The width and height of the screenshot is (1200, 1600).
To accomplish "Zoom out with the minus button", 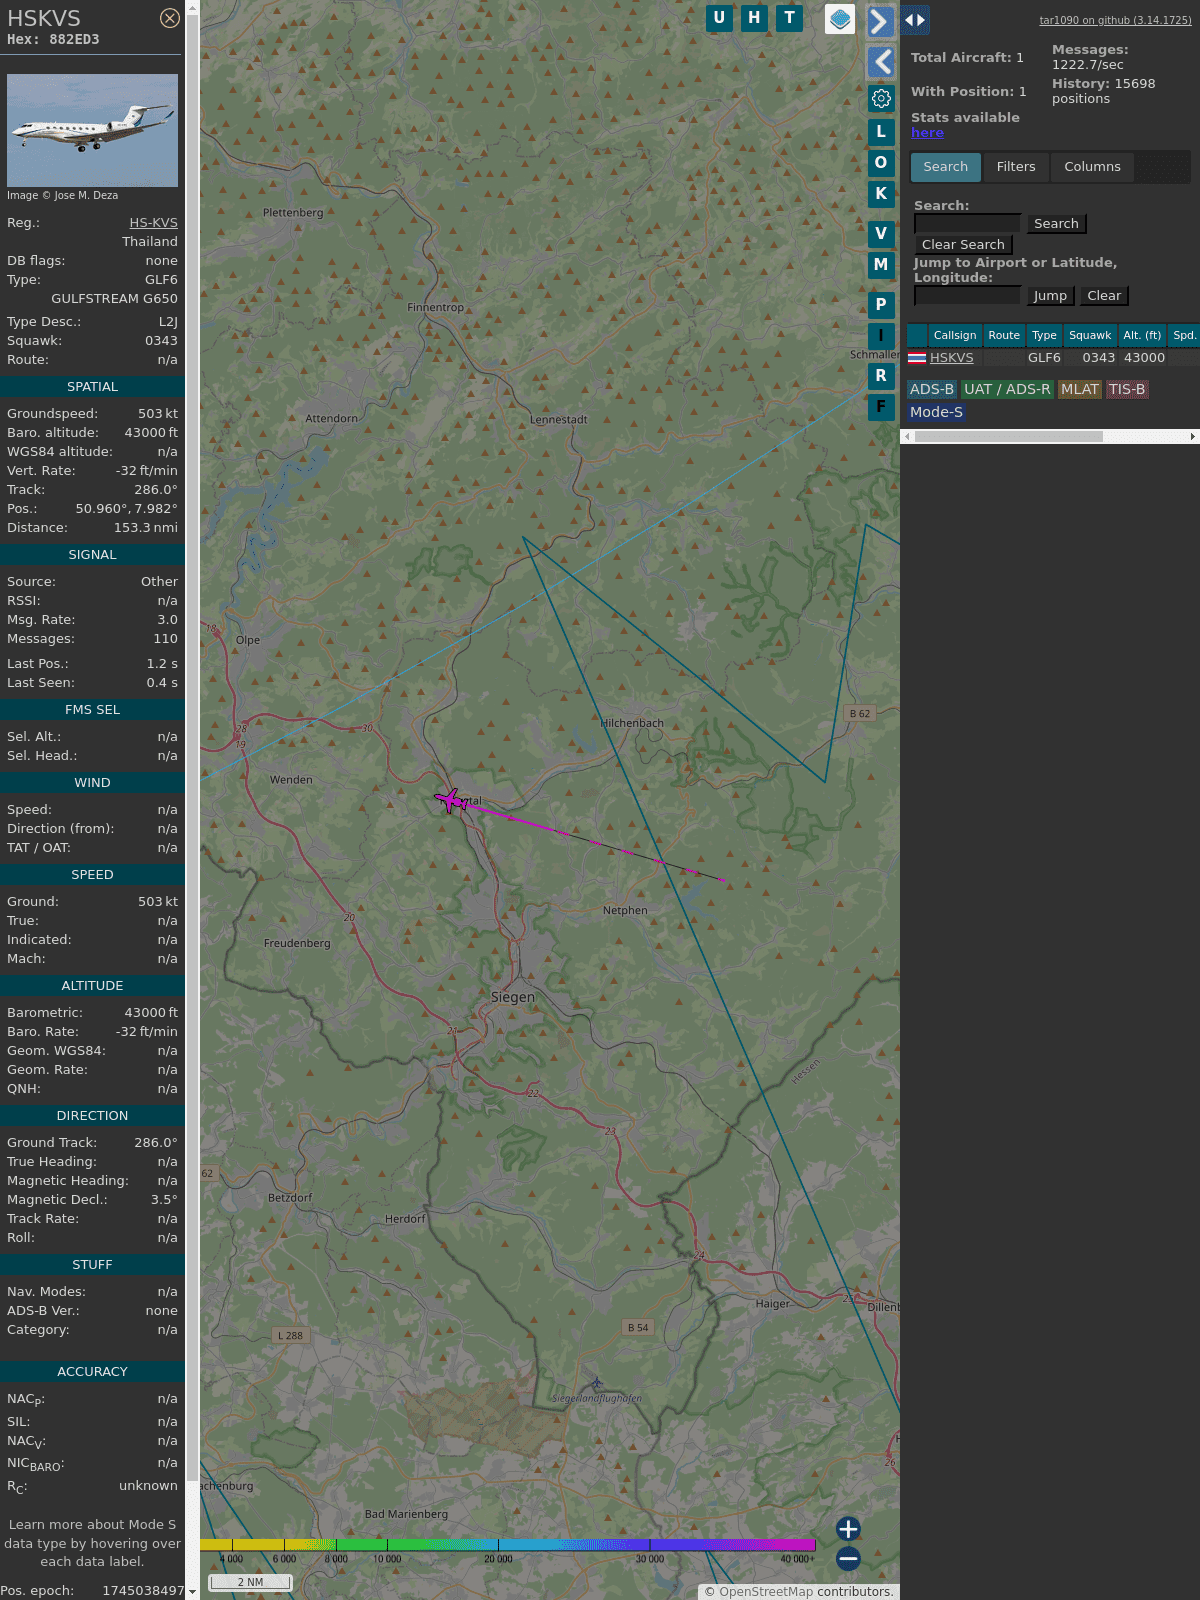I will click(x=848, y=1558).
